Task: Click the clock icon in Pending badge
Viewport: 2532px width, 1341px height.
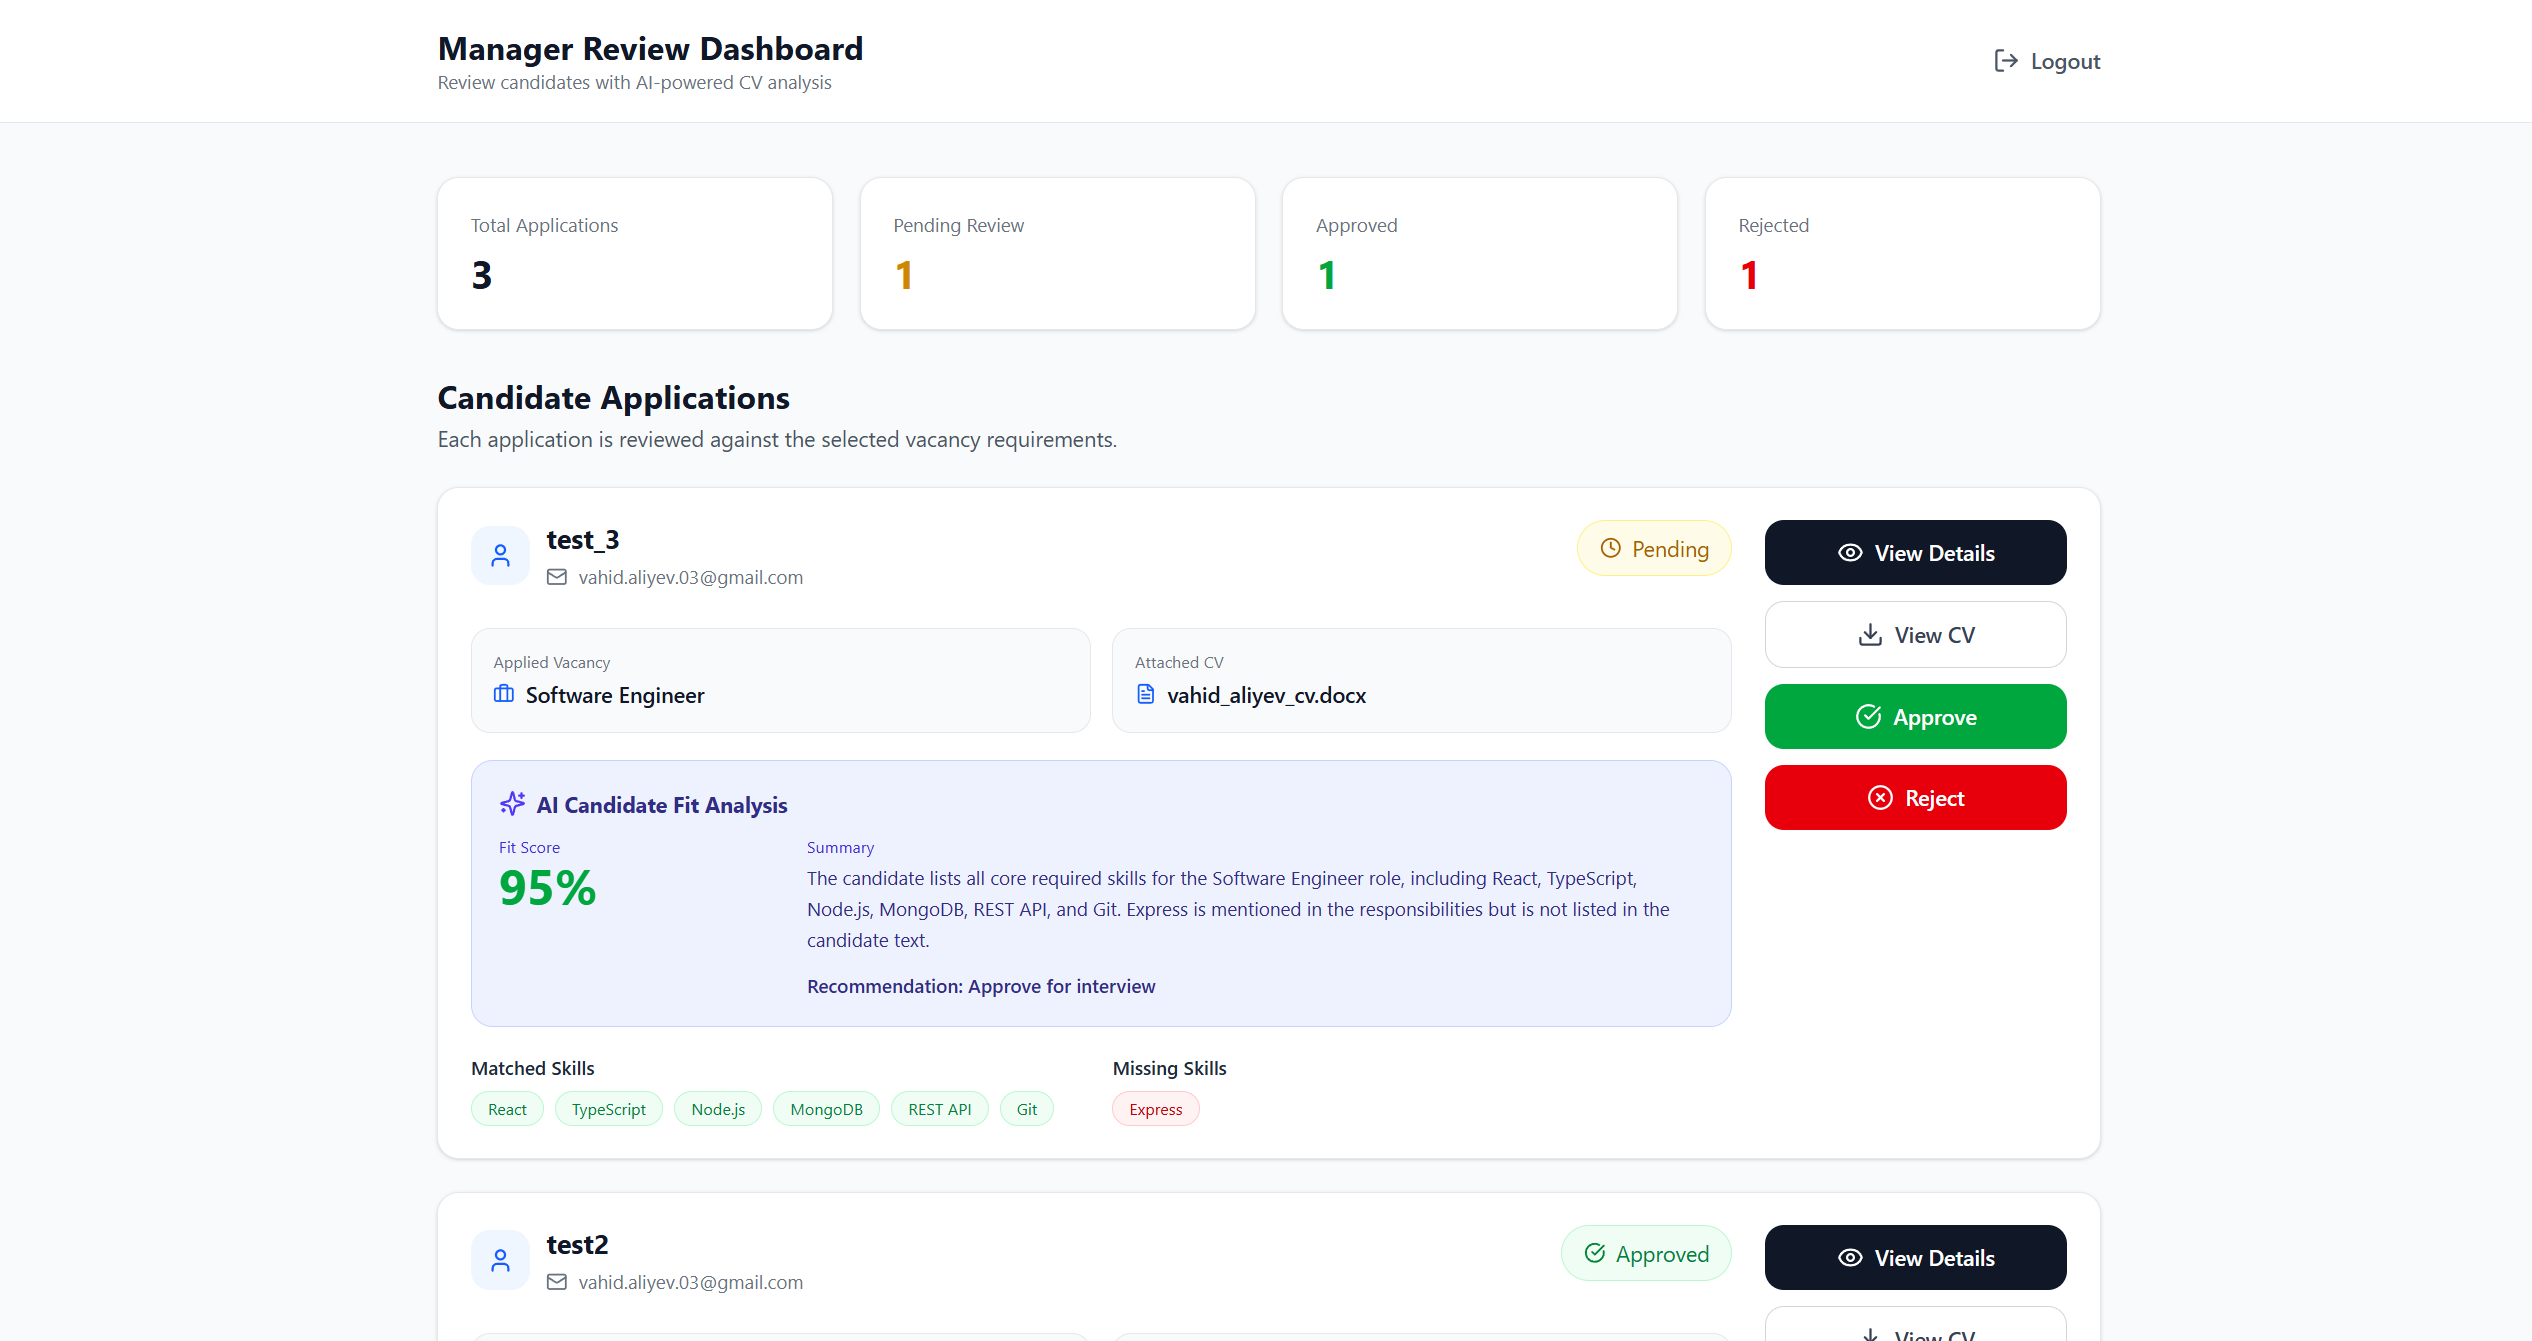Action: pos(1610,548)
